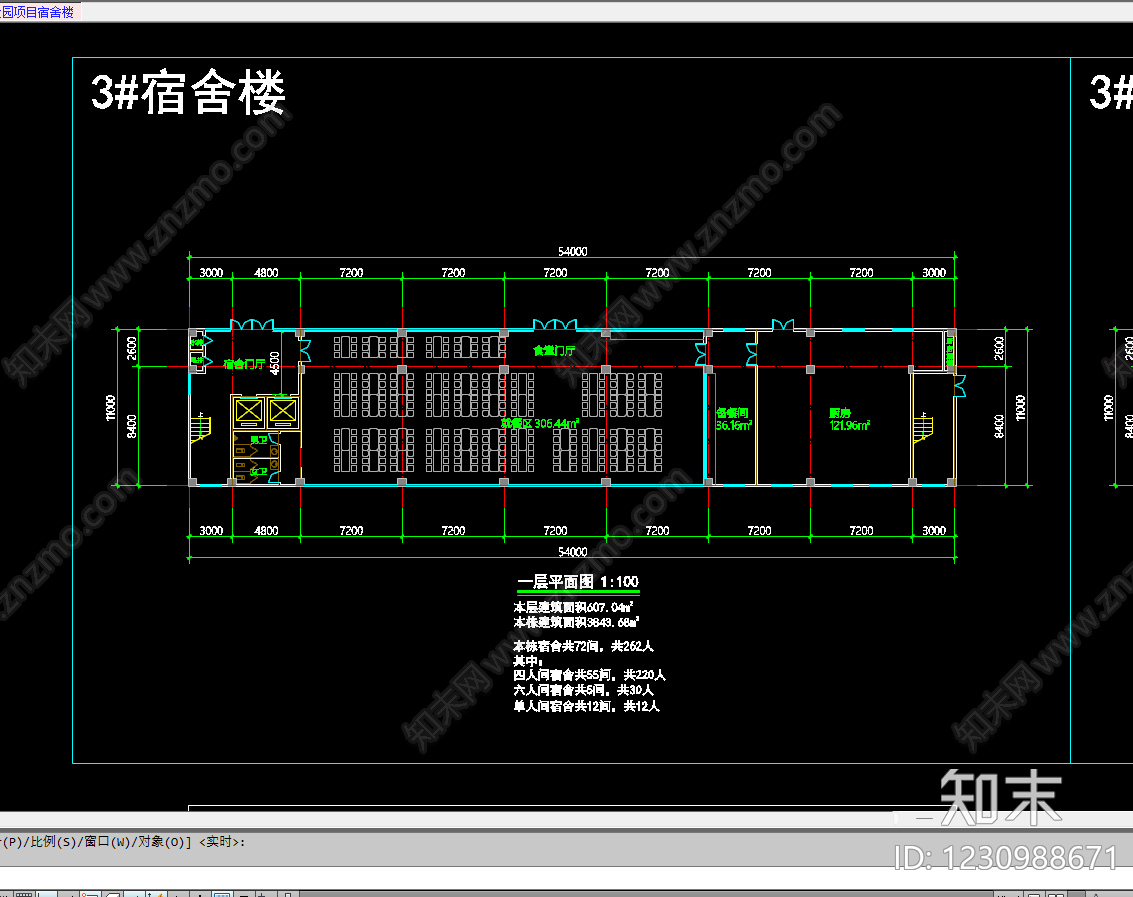
Task: Select the 本栋宿舍共72间 共262人 note line
Action: click(x=583, y=646)
